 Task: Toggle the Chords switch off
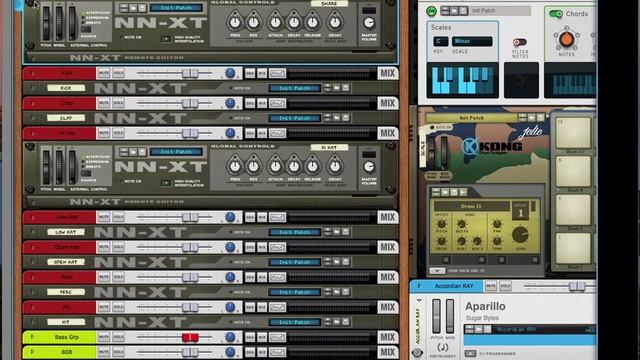pyautogui.click(x=556, y=14)
